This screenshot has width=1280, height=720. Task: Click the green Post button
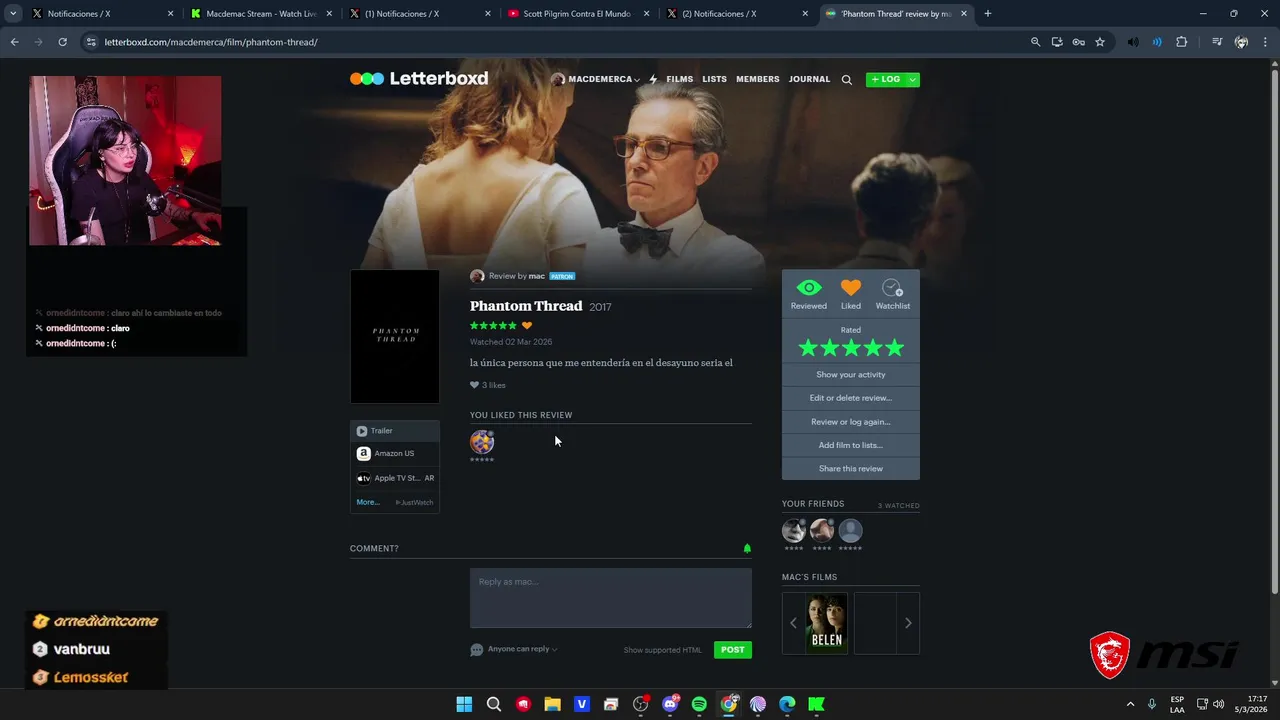pyautogui.click(x=733, y=650)
